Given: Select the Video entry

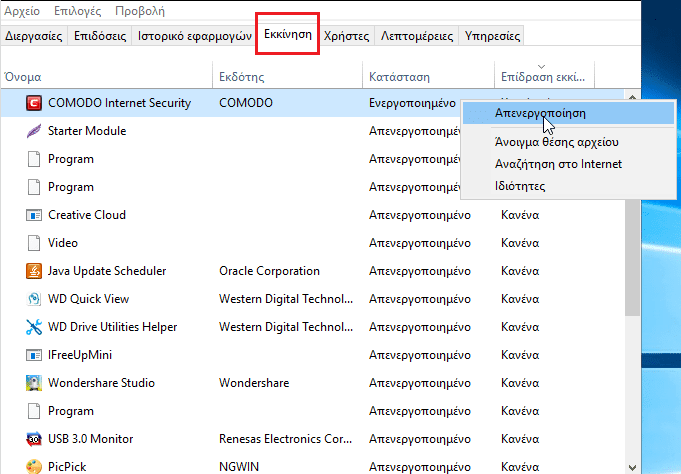Looking at the screenshot, I should [x=63, y=243].
